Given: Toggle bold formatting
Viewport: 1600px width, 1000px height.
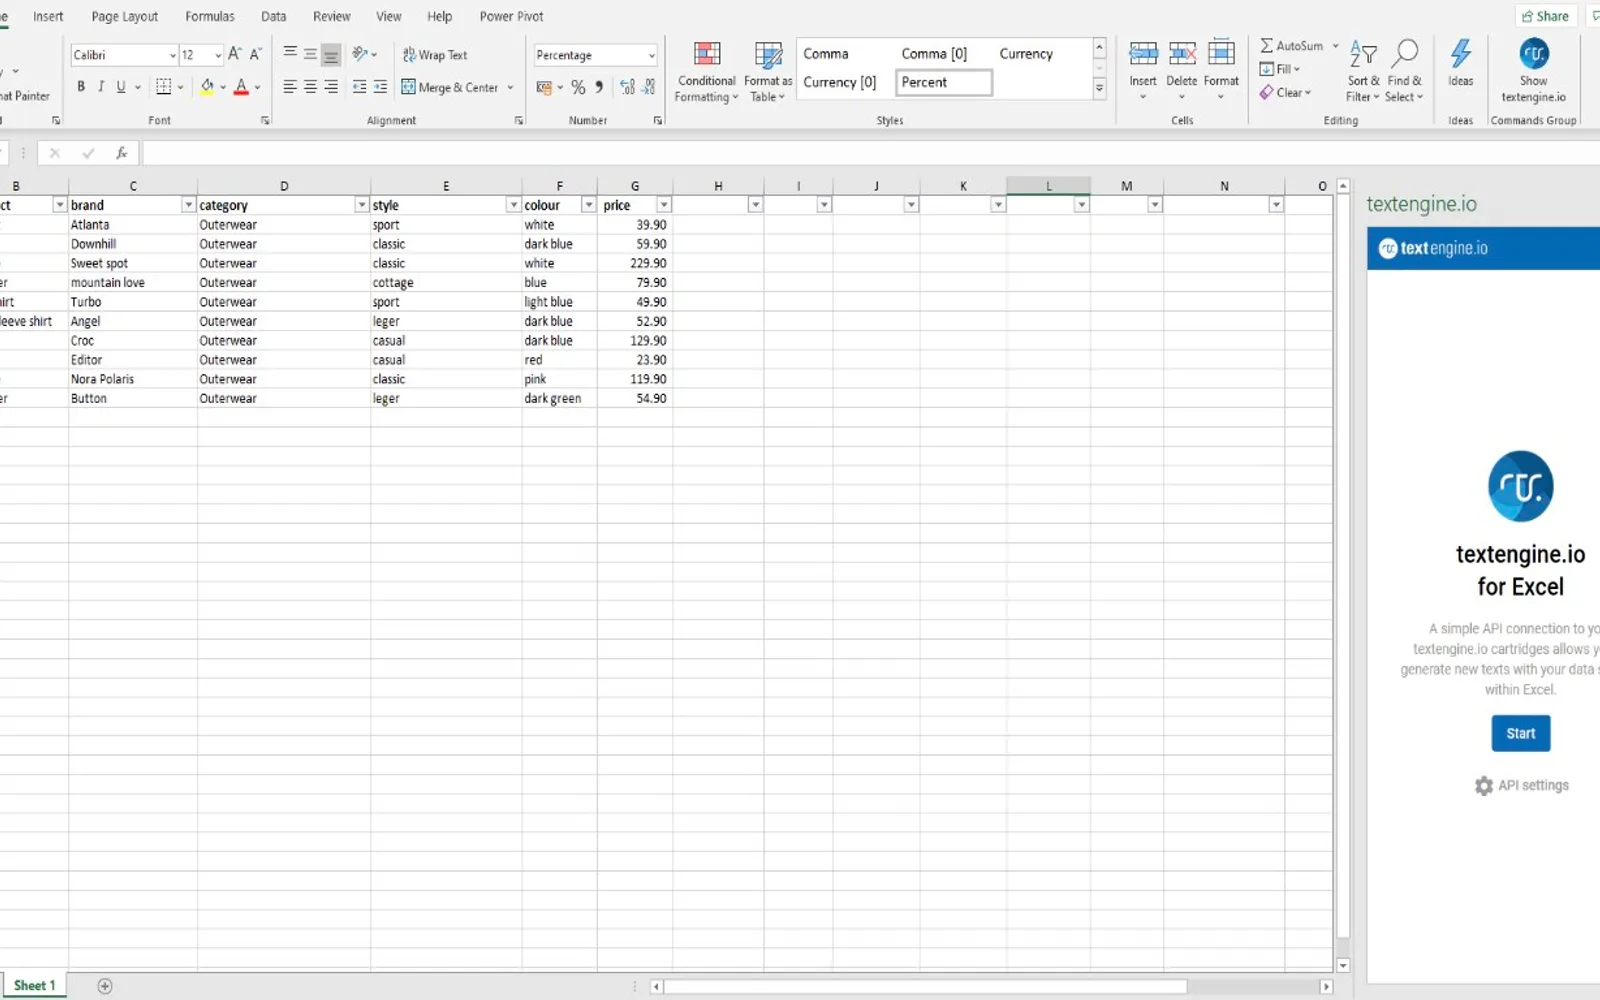Looking at the screenshot, I should (81, 87).
